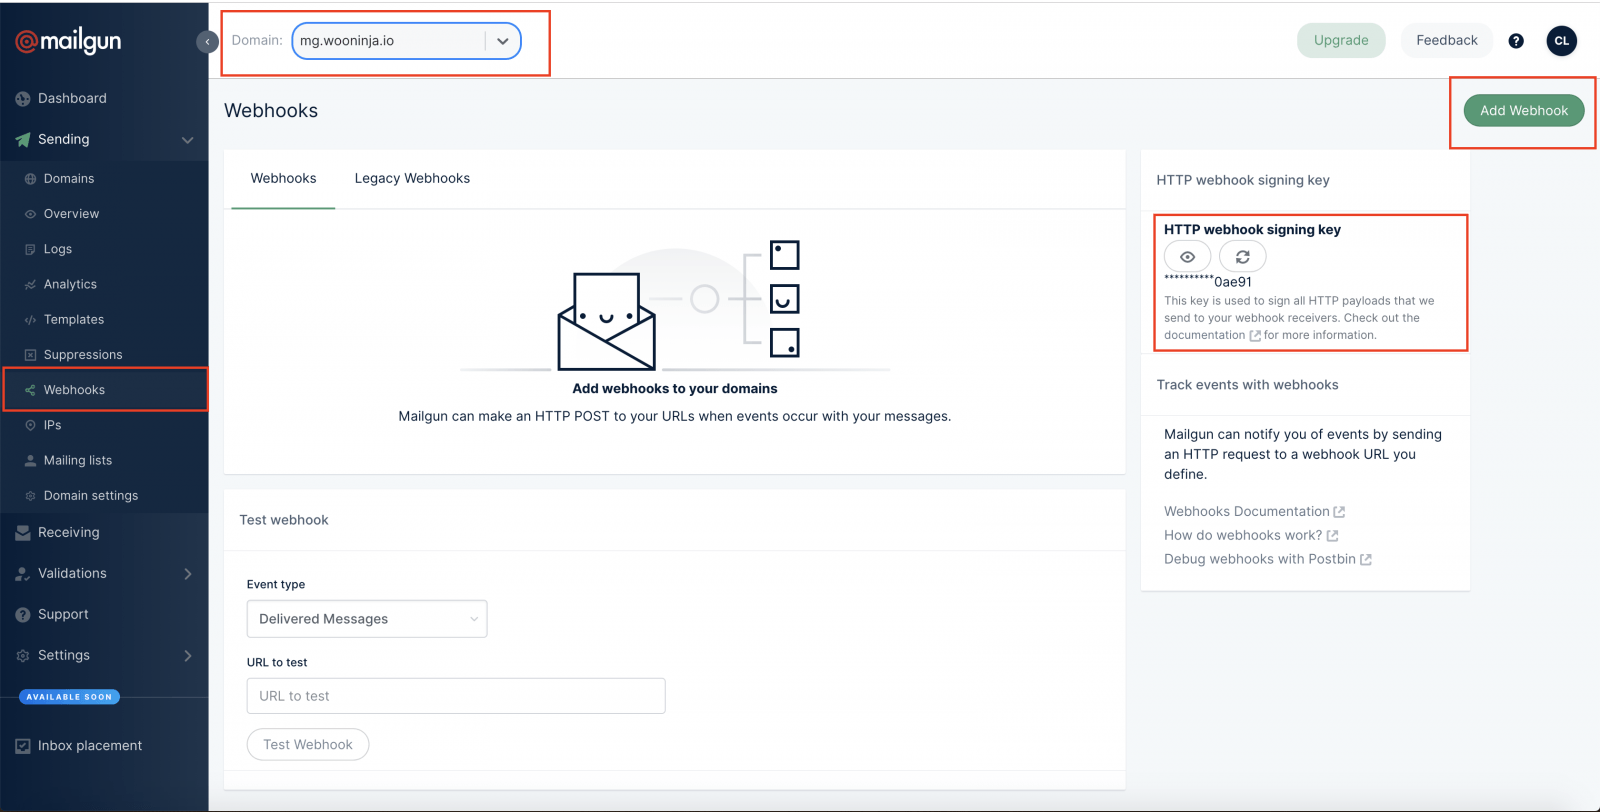Reveal the signing key with eye icon
This screenshot has width=1600, height=812.
pos(1187,257)
